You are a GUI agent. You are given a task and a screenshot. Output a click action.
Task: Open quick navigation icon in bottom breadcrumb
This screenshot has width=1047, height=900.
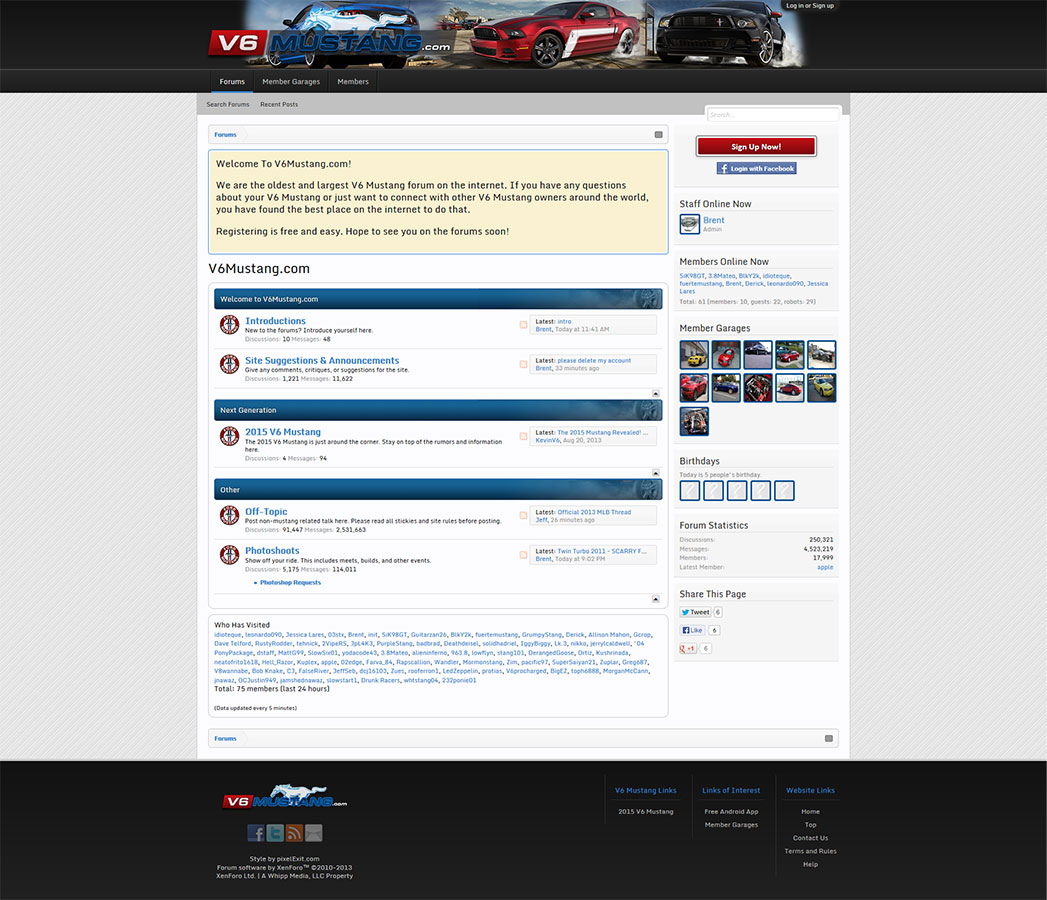tap(829, 738)
